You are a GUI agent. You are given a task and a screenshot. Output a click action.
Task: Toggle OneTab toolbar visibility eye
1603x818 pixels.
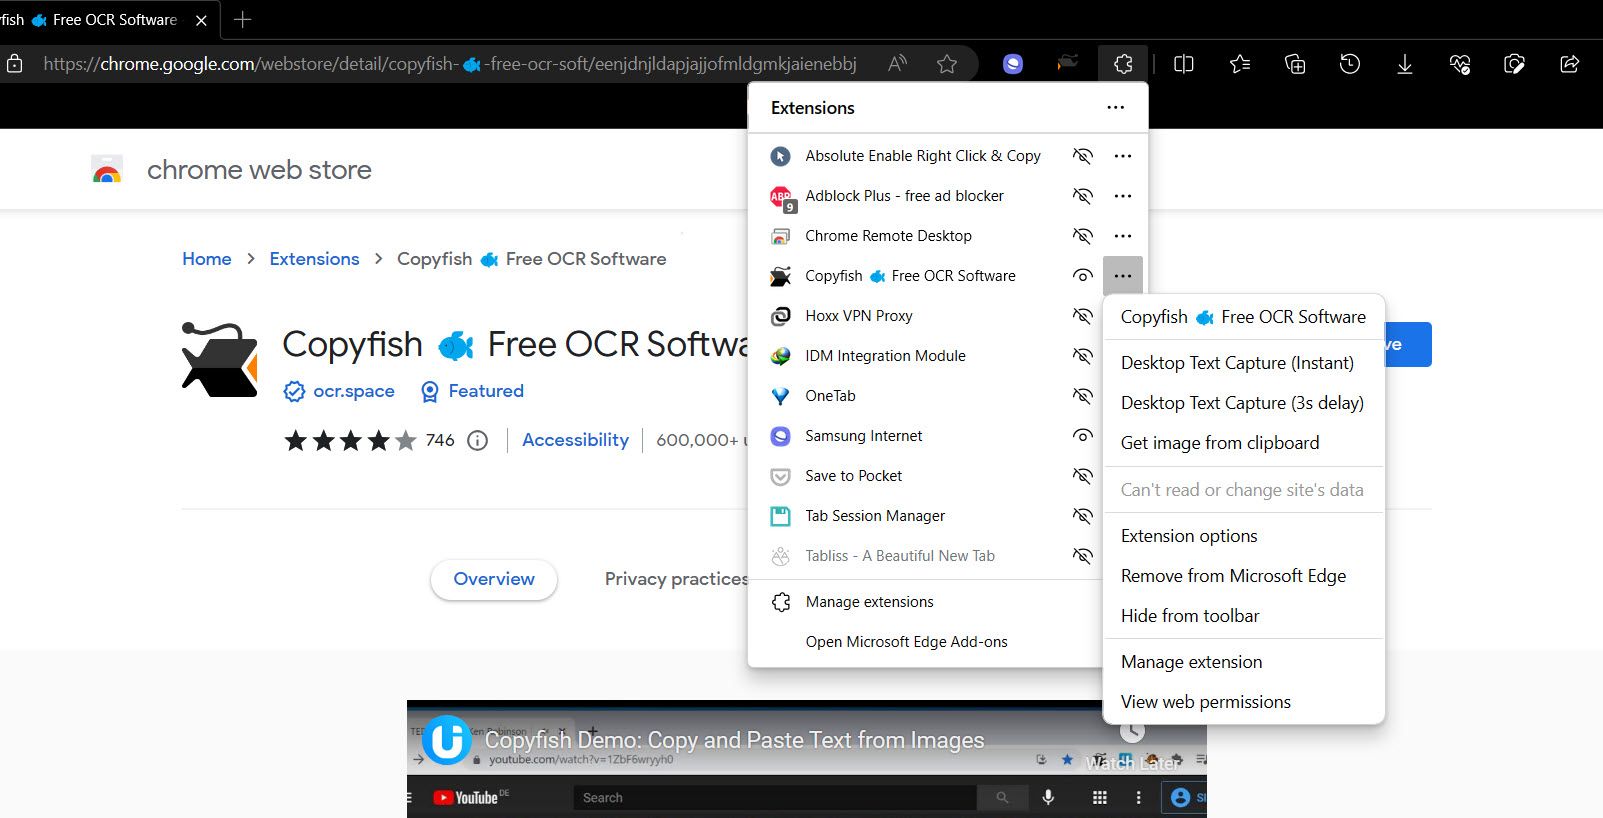point(1082,396)
